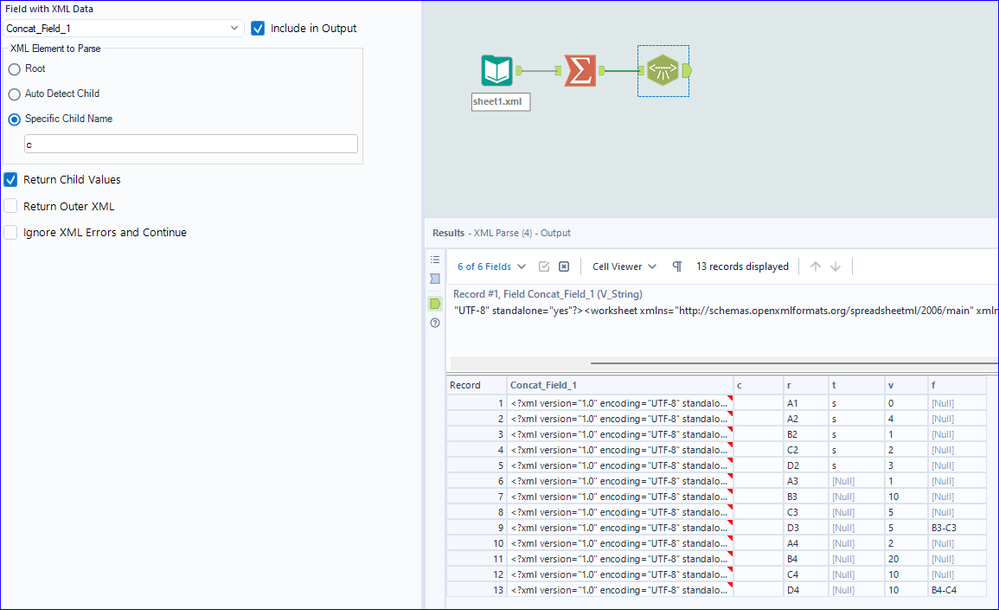Enable Ignore XML Errors and Continue
Image resolution: width=999 pixels, height=610 pixels.
11,232
